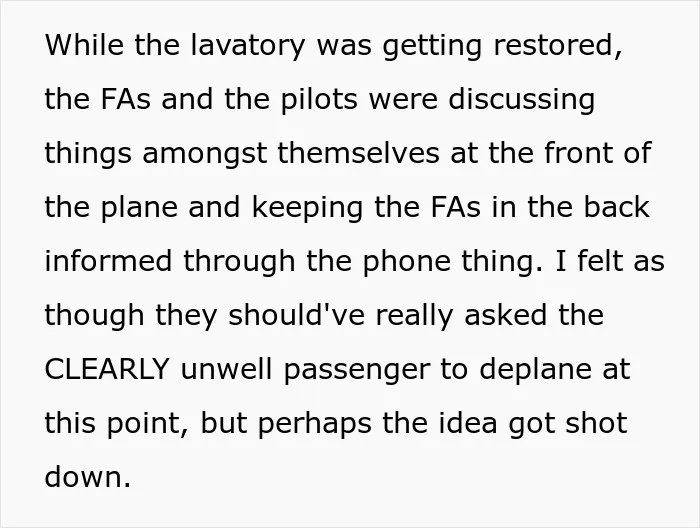Click the word "amongst" in third line
This screenshot has width=700, height=528.
204,154
